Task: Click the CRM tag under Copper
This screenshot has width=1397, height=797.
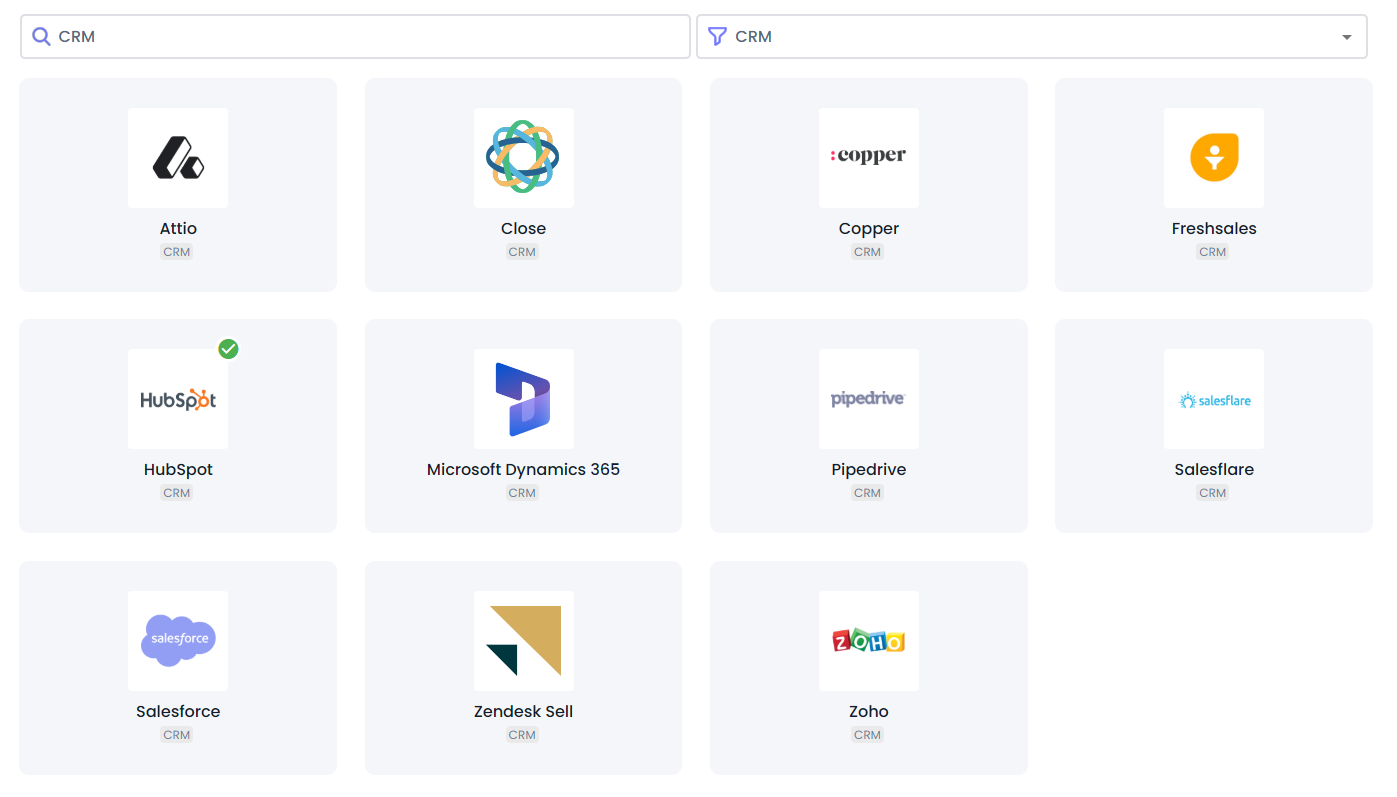Action: click(x=867, y=252)
